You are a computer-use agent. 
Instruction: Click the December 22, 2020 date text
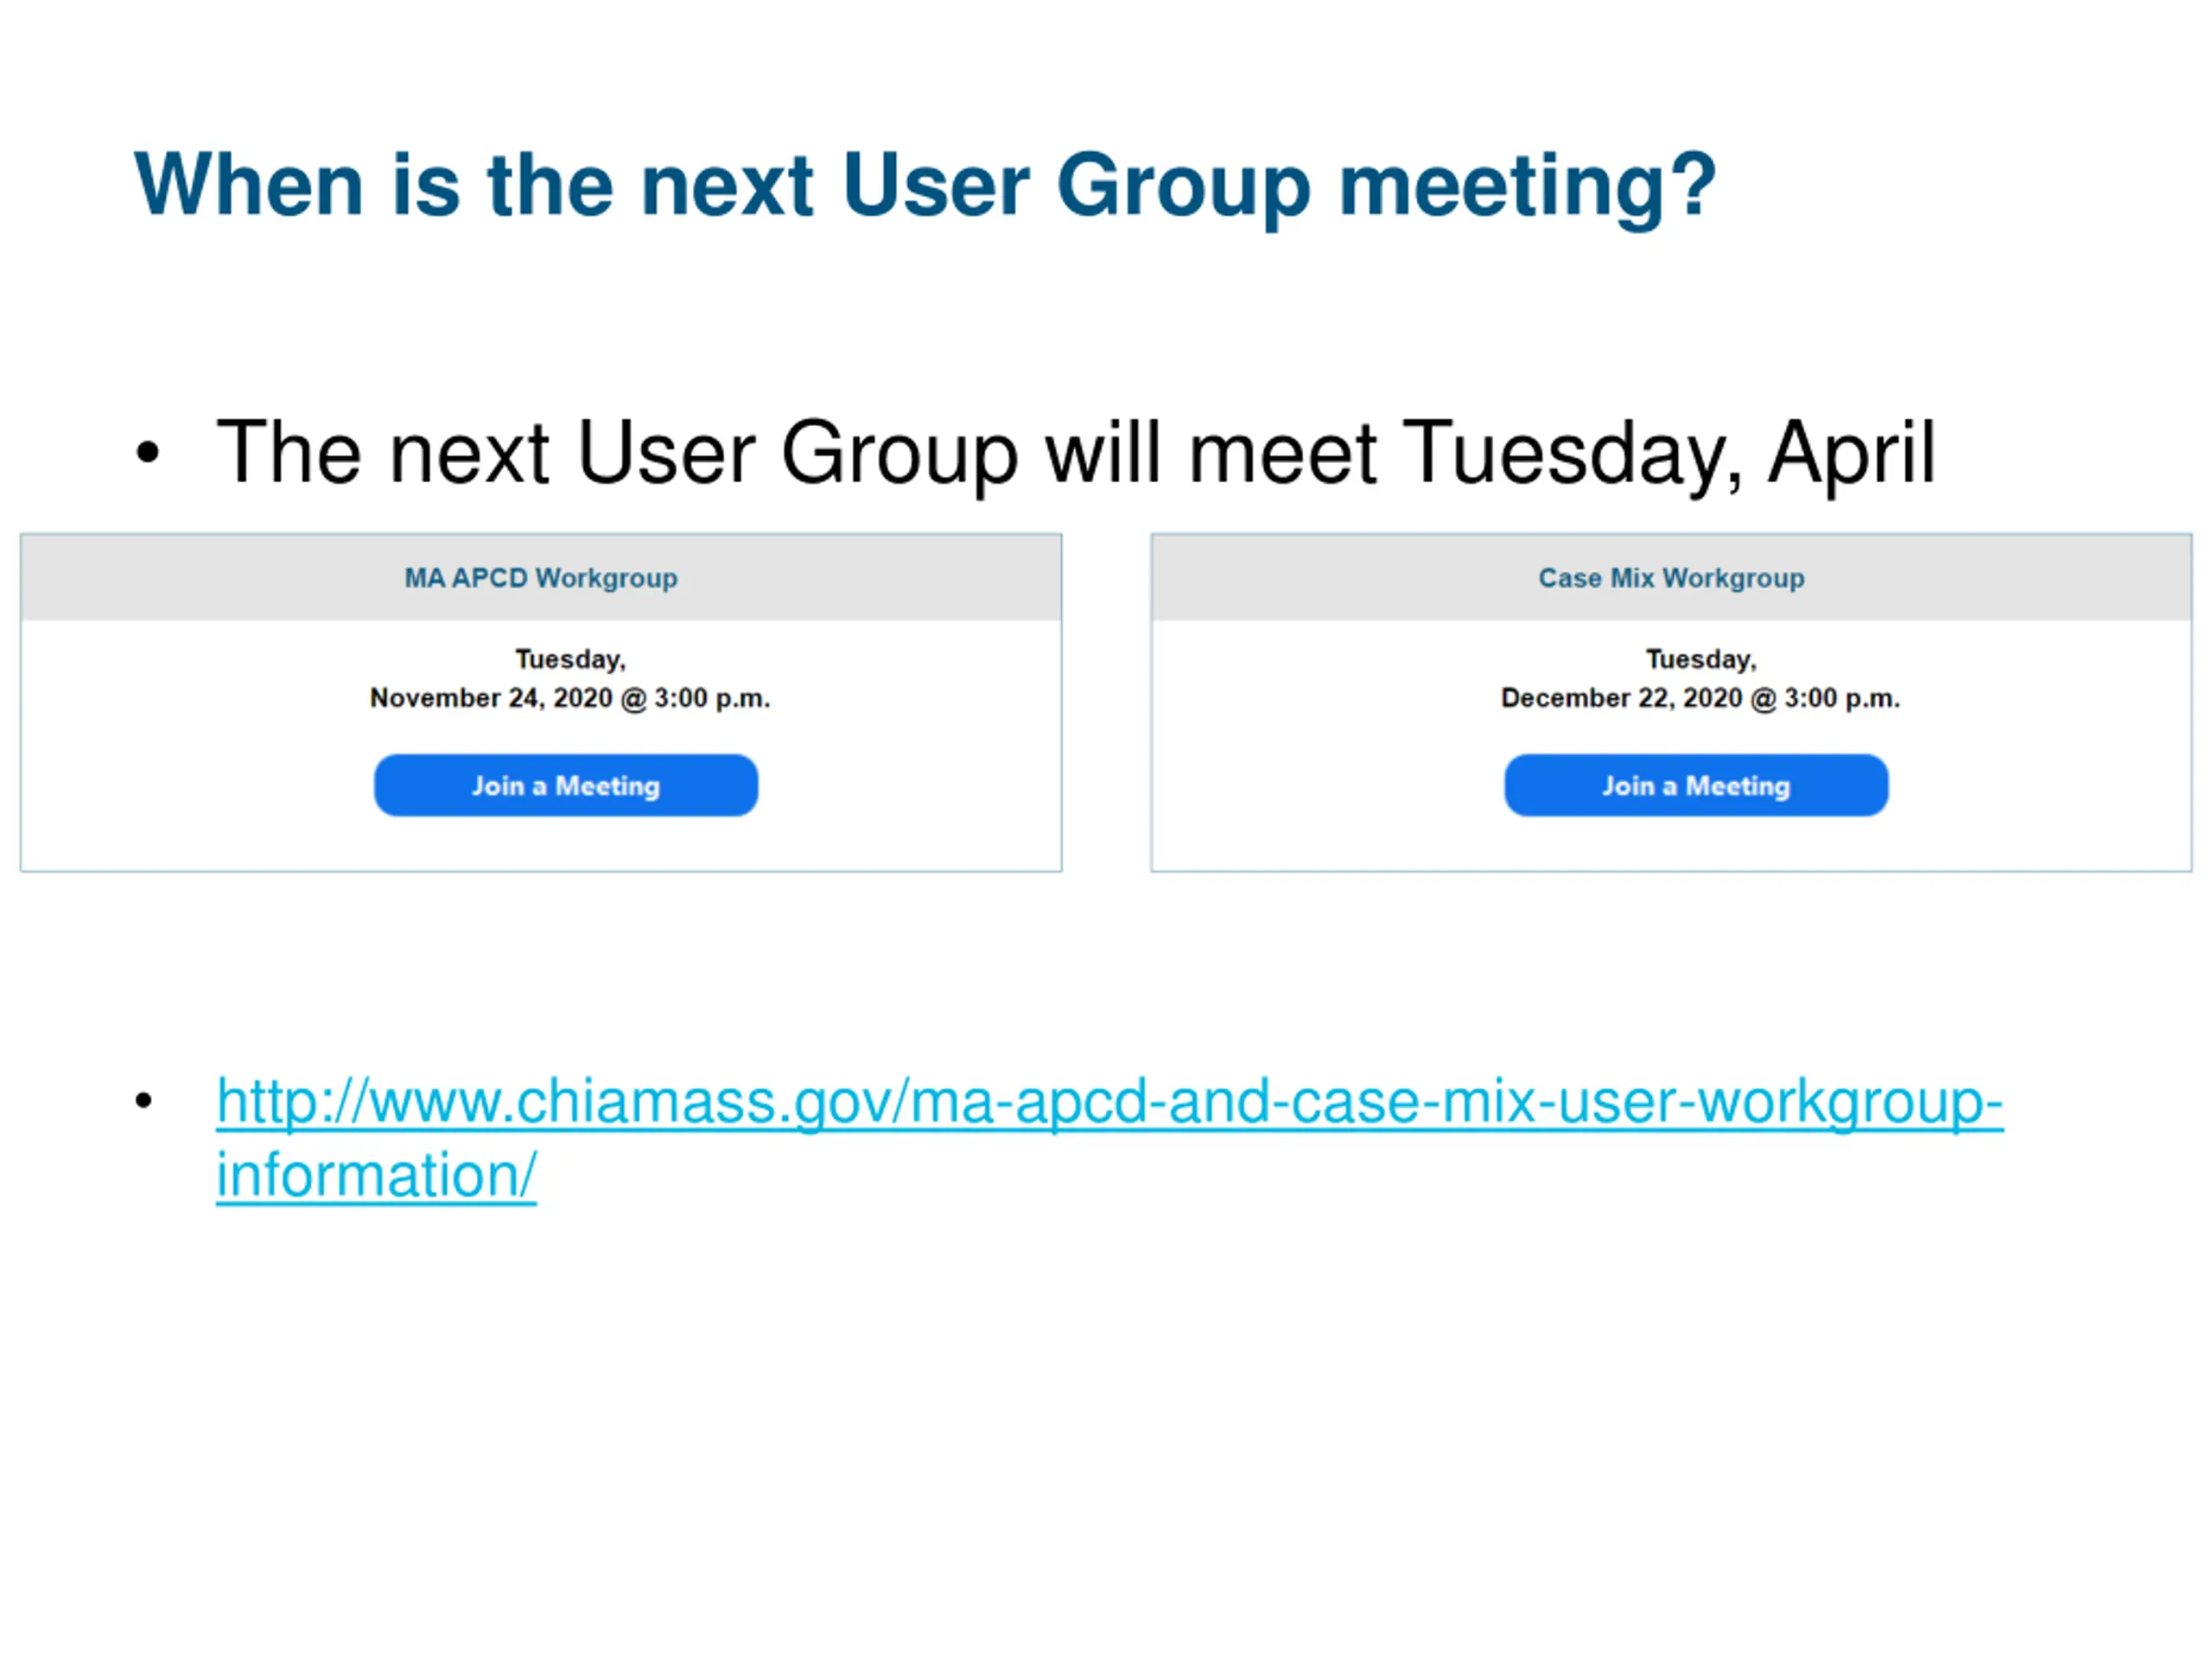click(1620, 698)
